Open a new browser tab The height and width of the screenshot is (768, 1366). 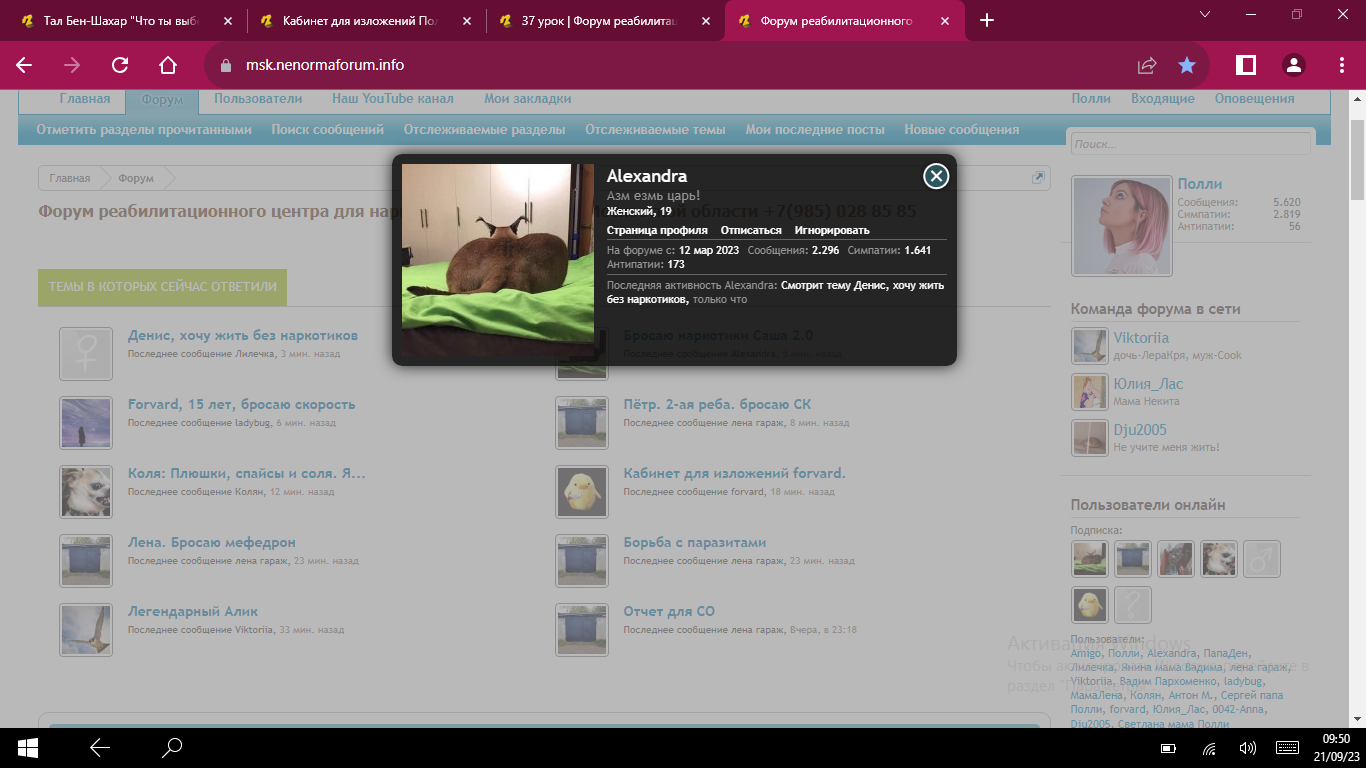[987, 20]
